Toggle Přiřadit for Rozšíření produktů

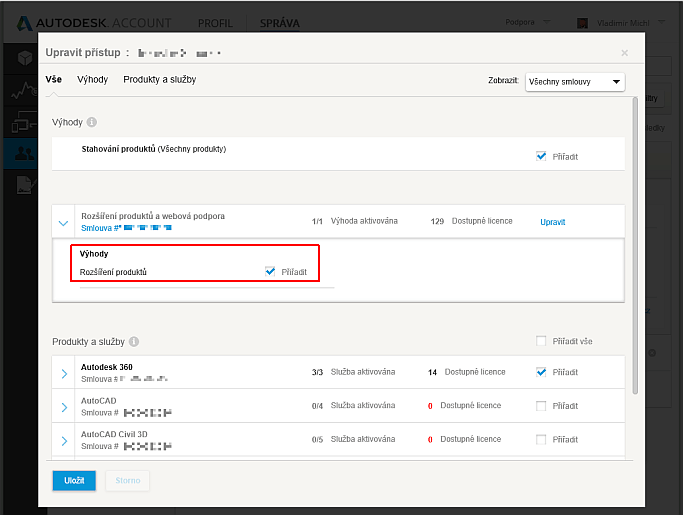[270, 271]
